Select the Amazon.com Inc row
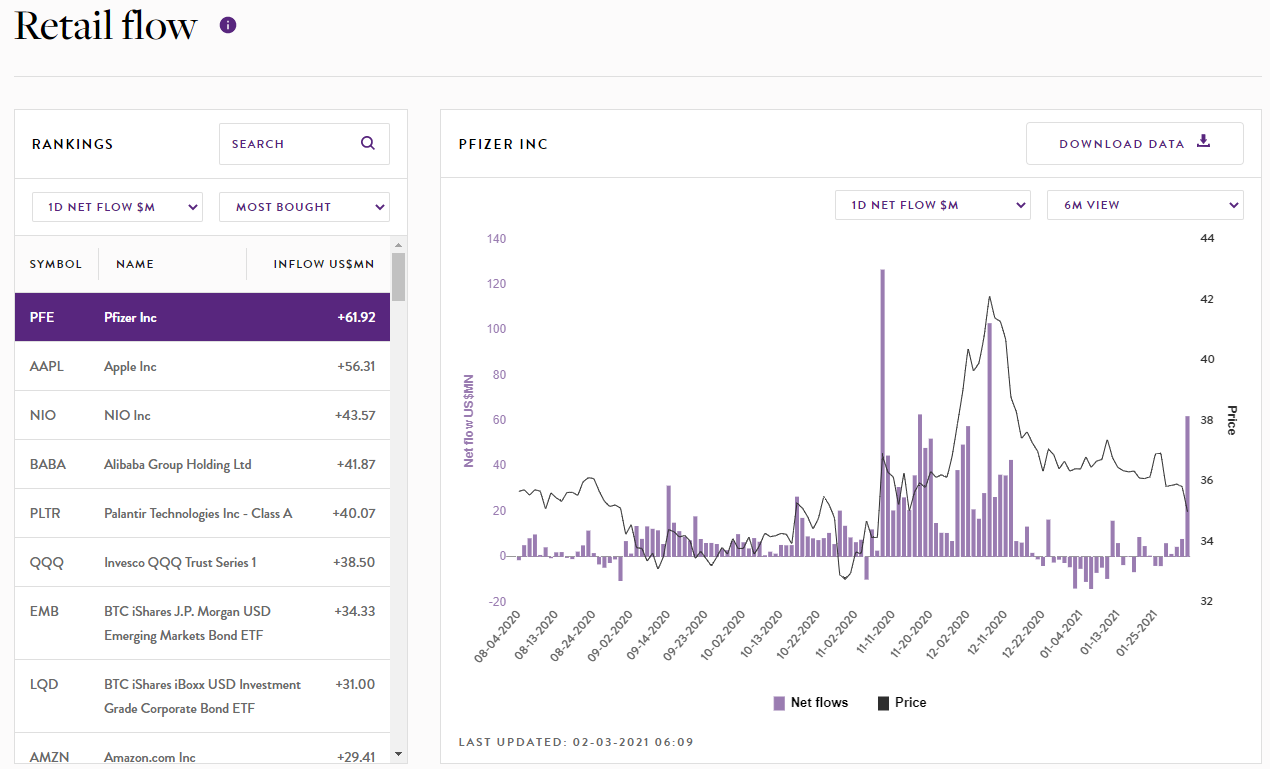 coord(202,750)
